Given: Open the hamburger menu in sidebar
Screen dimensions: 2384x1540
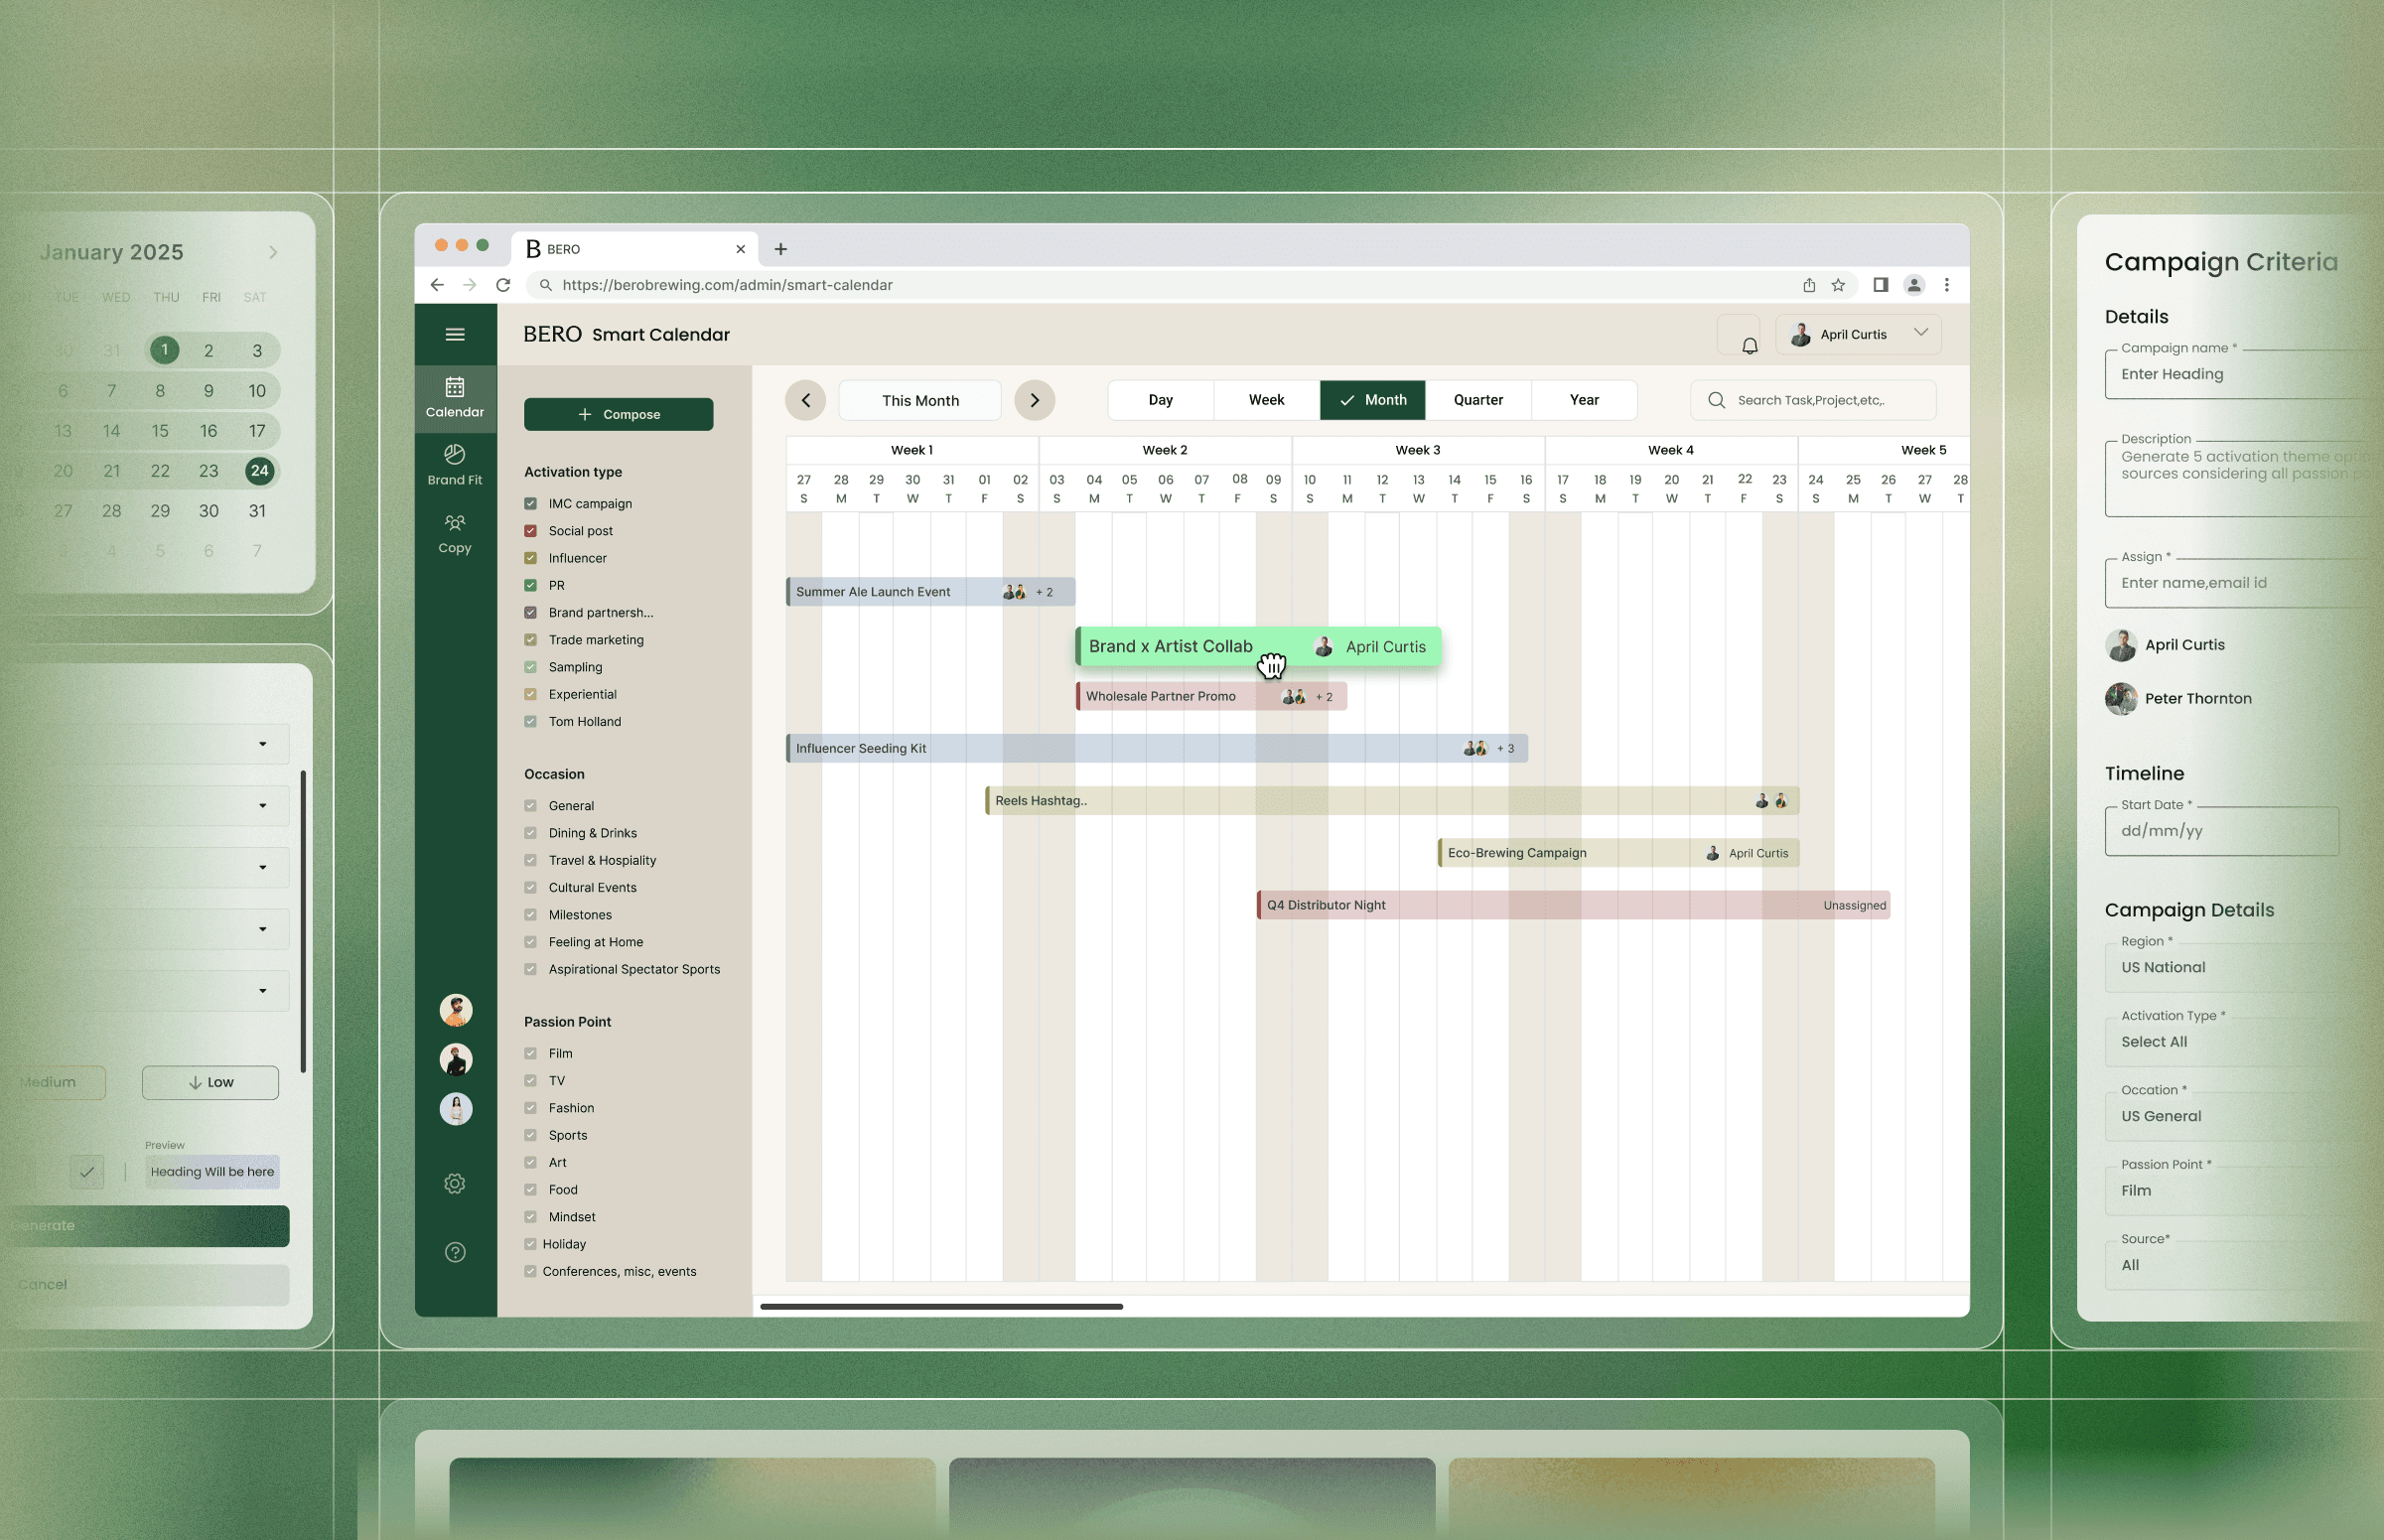Looking at the screenshot, I should click(x=455, y=334).
